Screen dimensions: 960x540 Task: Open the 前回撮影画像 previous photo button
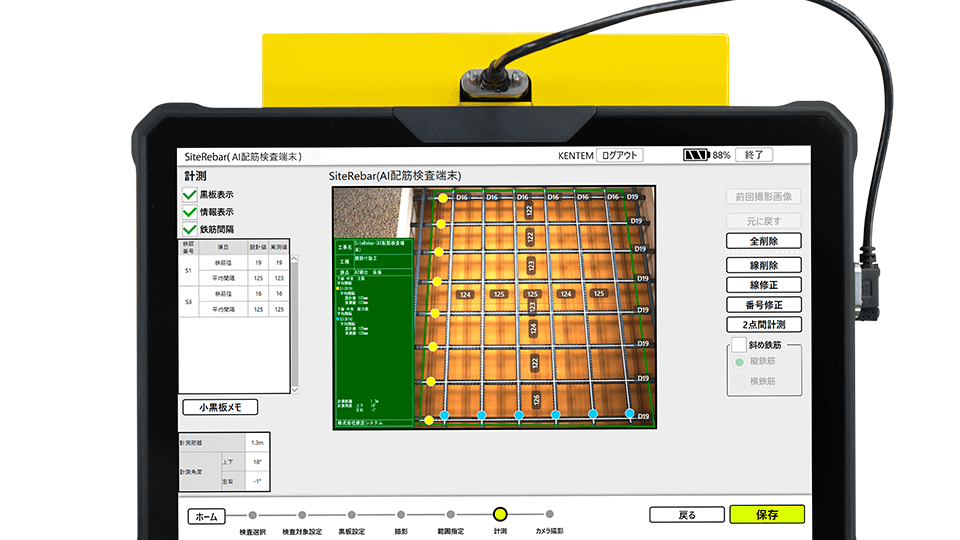(x=763, y=197)
